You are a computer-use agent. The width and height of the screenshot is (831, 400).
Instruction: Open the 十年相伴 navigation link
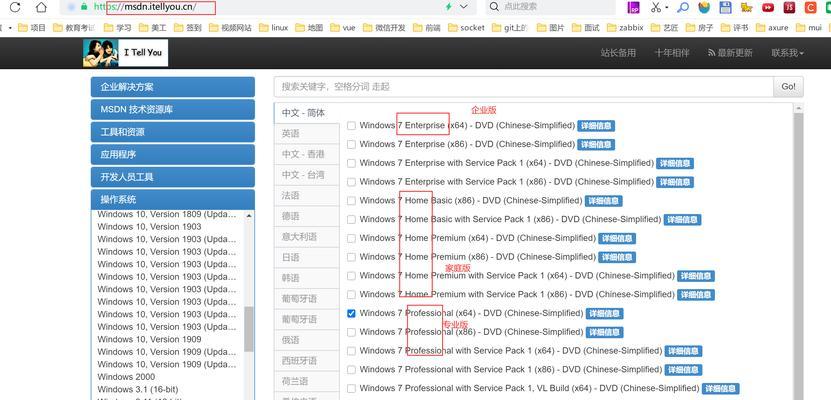point(672,53)
